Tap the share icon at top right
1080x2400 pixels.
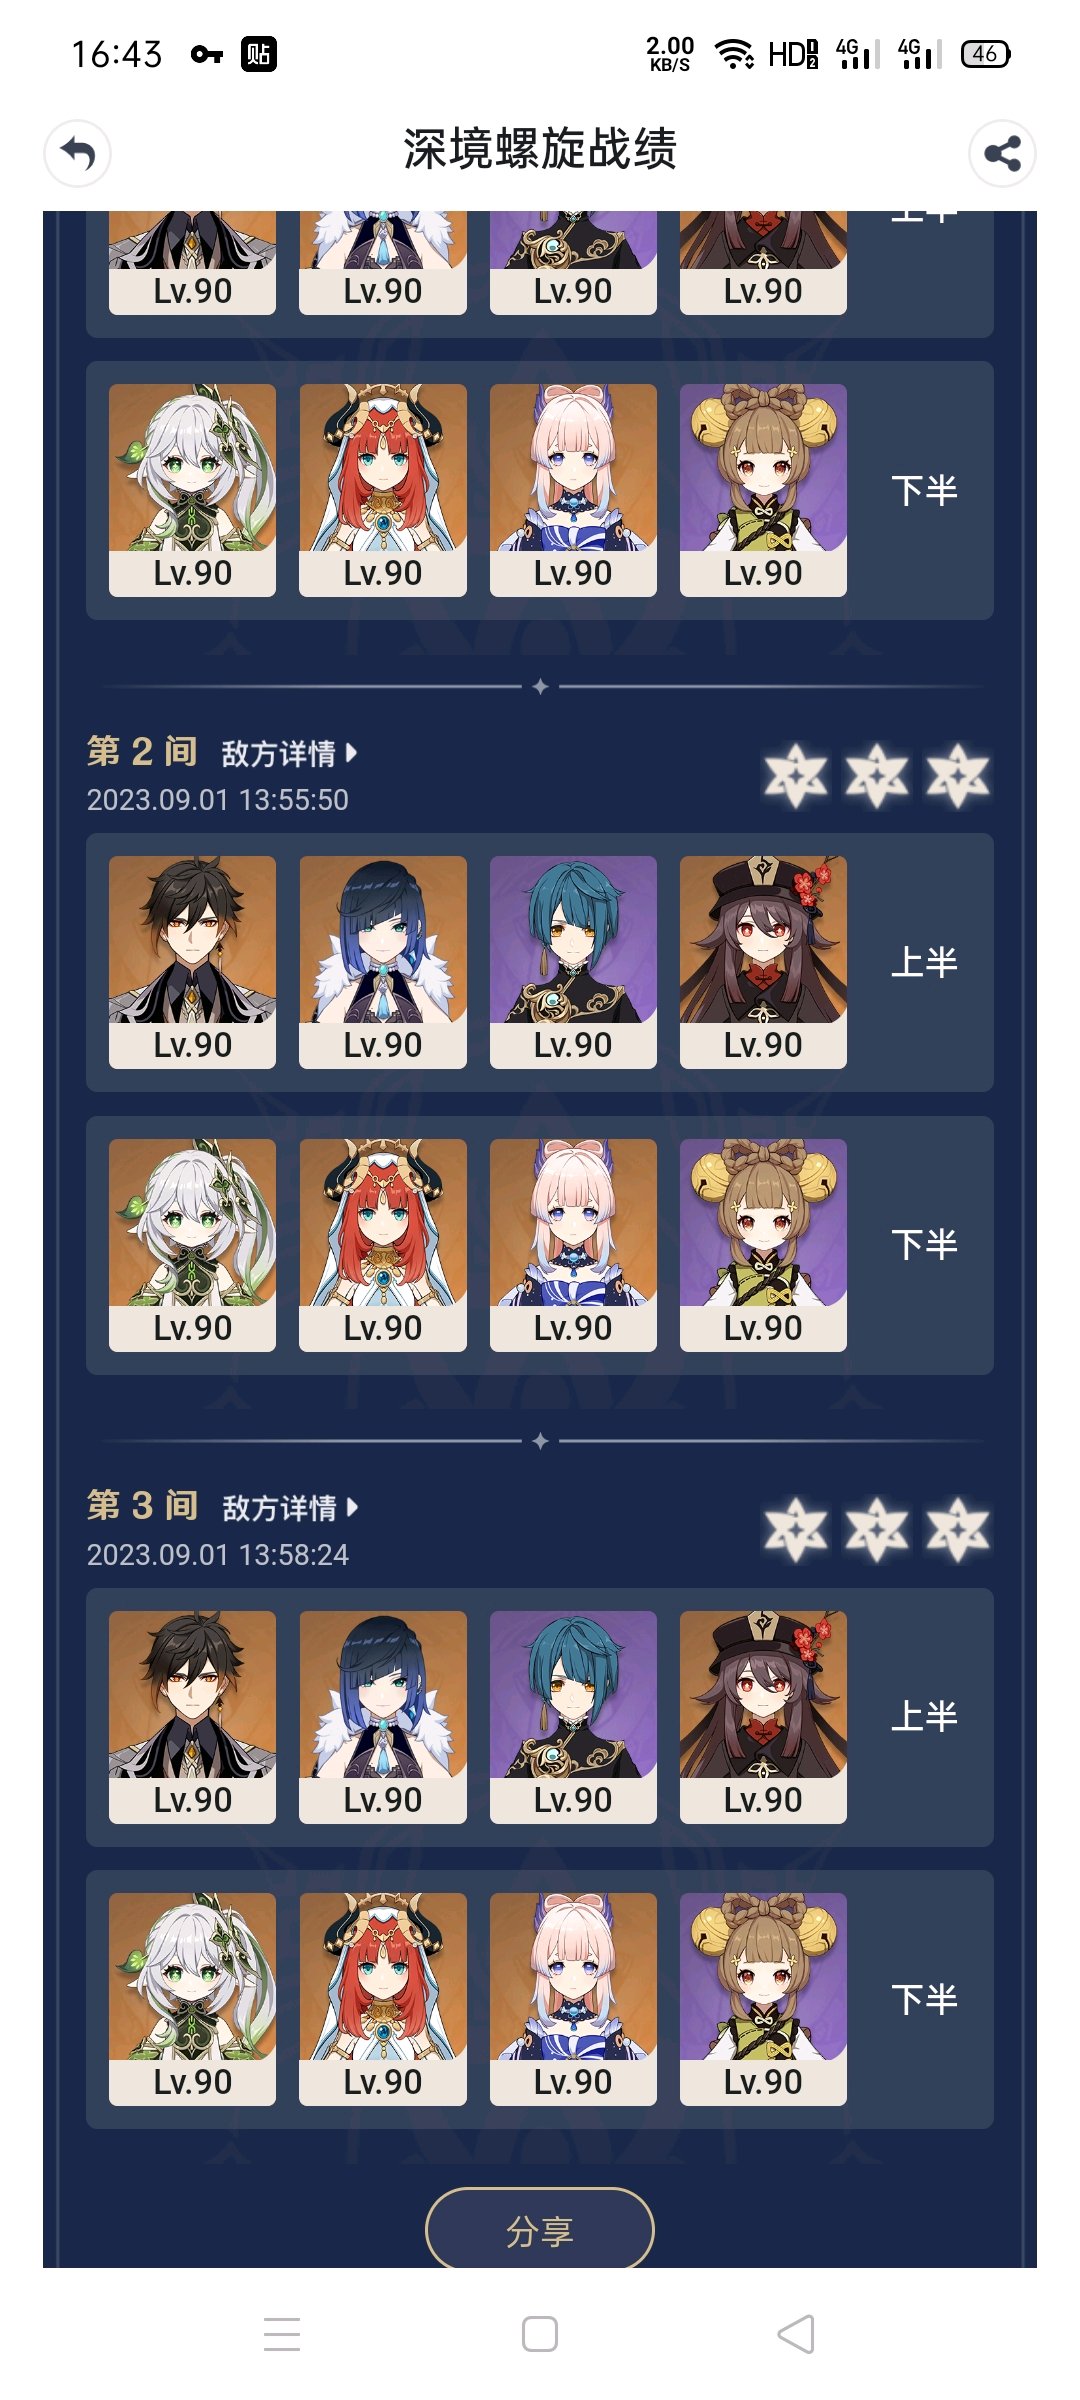pos(1002,153)
